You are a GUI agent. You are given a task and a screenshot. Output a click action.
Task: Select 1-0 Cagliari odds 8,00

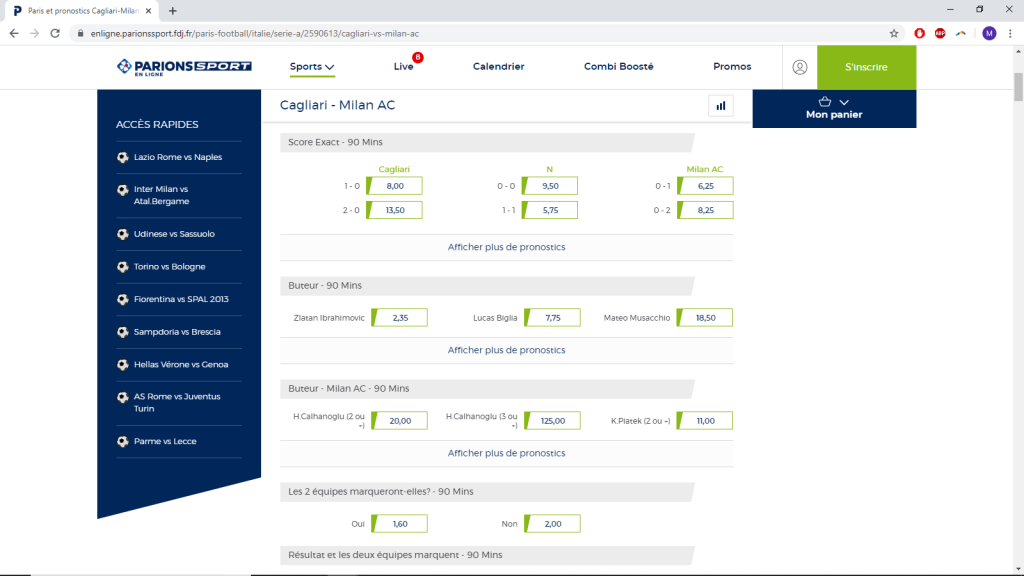(394, 186)
